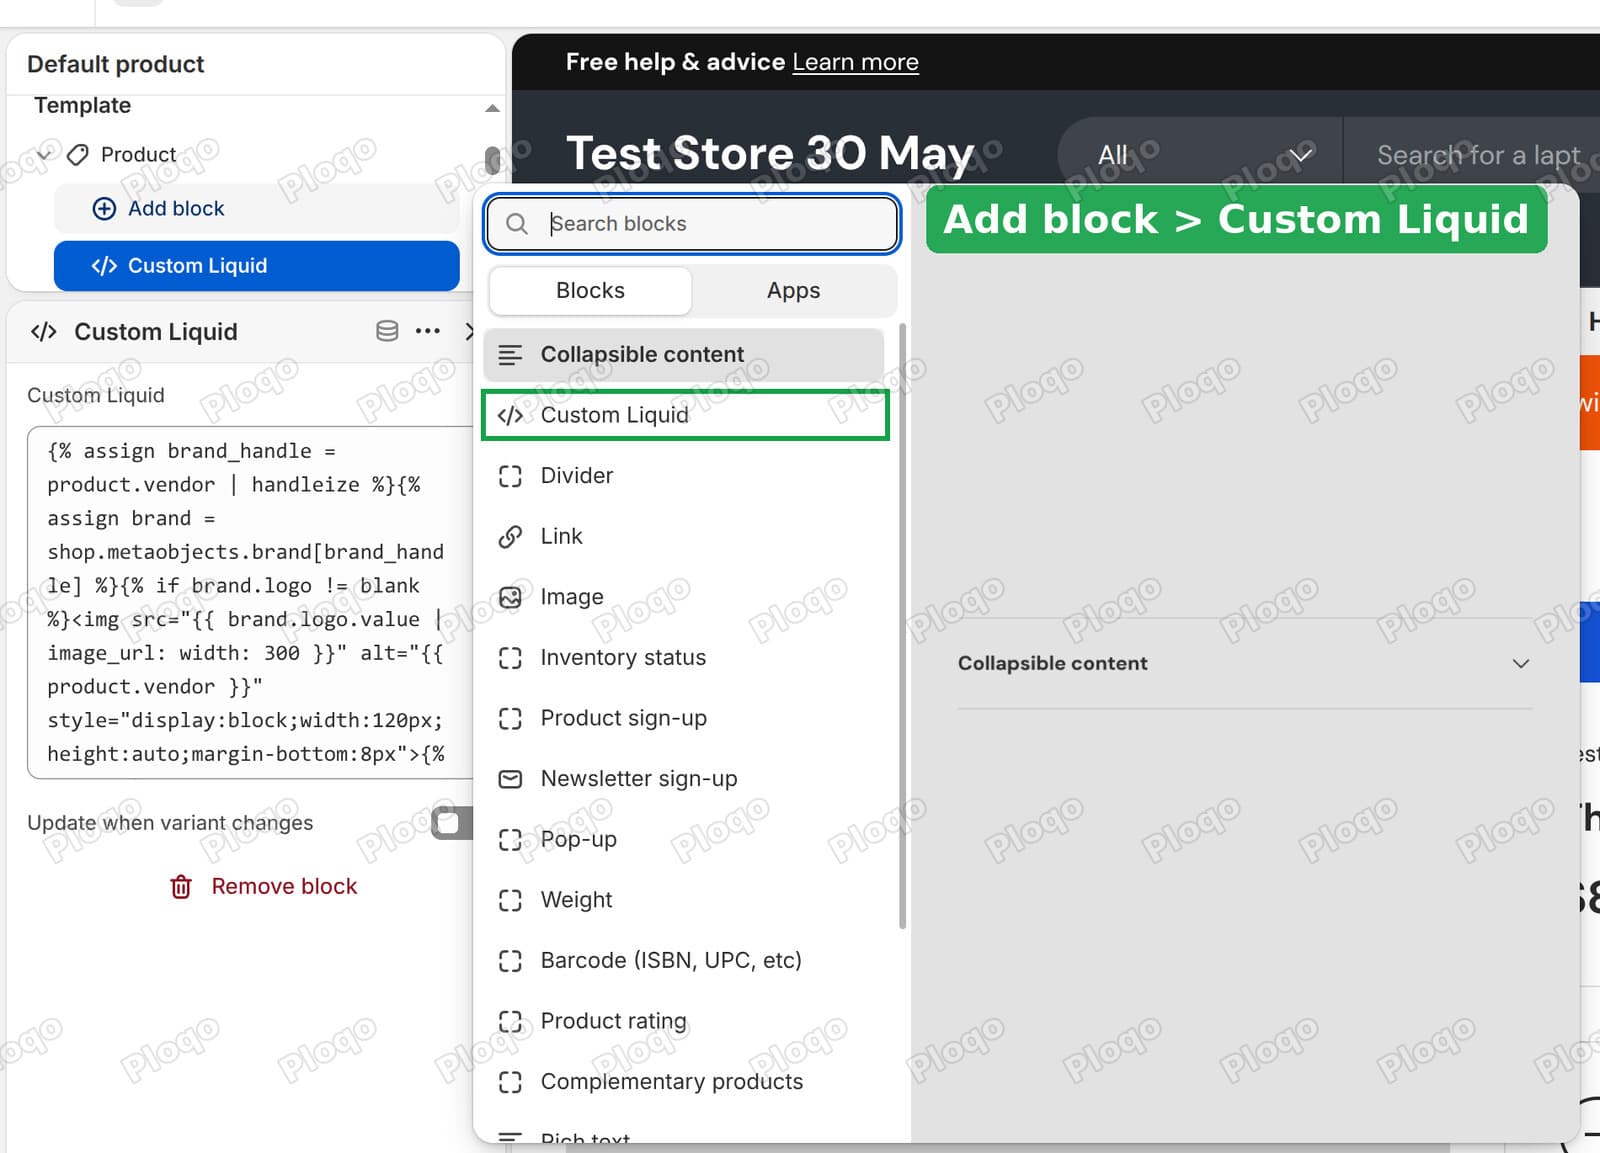Click the database icon beside Custom Liquid heading
1600x1153 pixels.
(387, 331)
